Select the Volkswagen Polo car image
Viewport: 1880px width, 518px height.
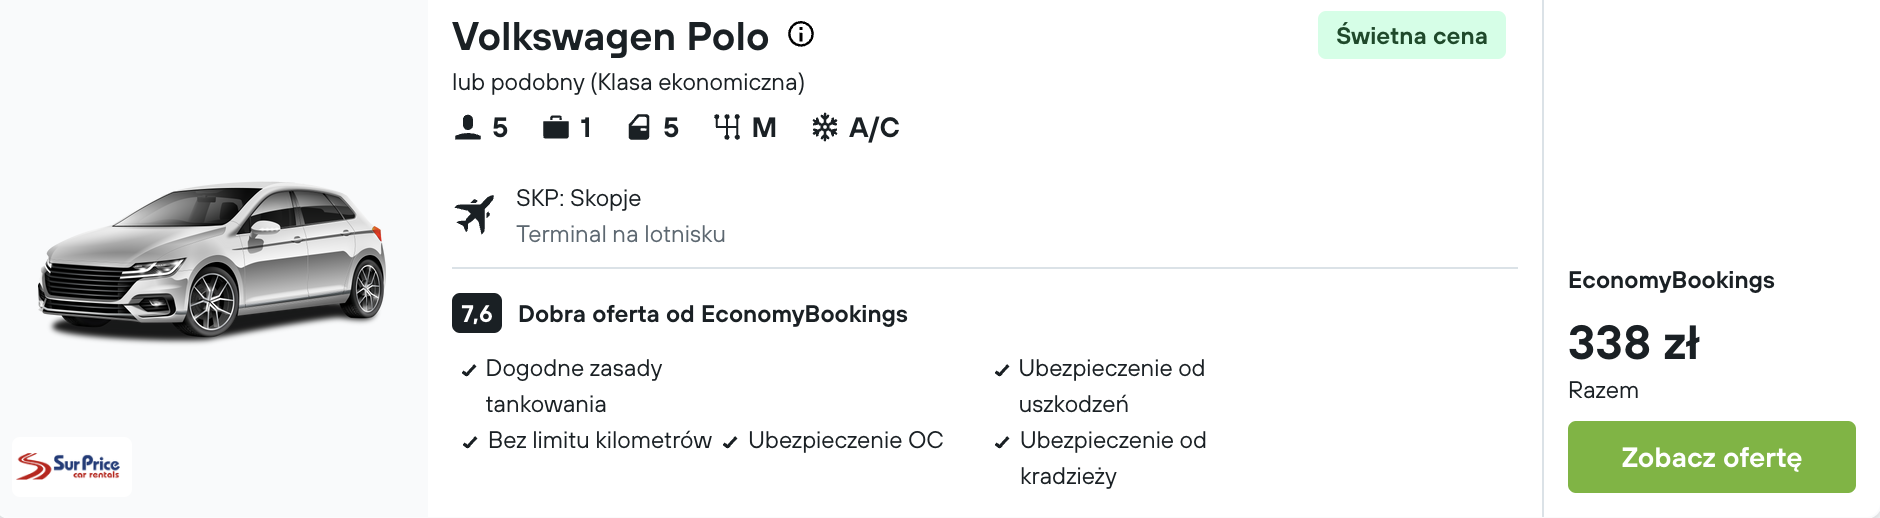[213, 260]
